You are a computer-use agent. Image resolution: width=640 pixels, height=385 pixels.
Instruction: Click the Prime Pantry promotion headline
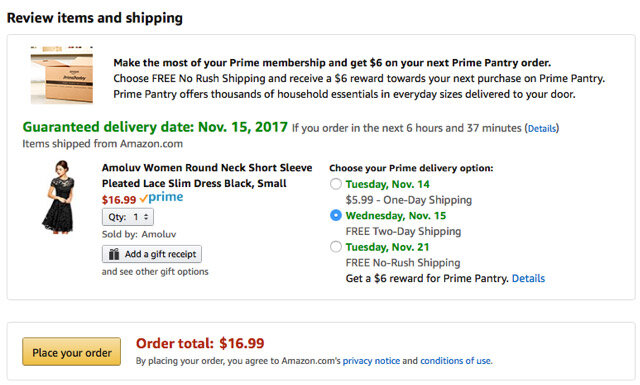point(332,63)
